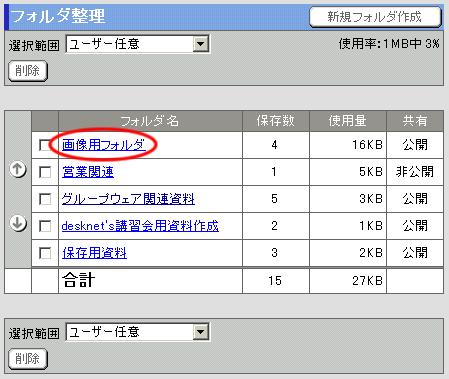The image size is (449, 379).
Task: Tick the グループウェア関連資料 checkbox
Action: [x=45, y=199]
